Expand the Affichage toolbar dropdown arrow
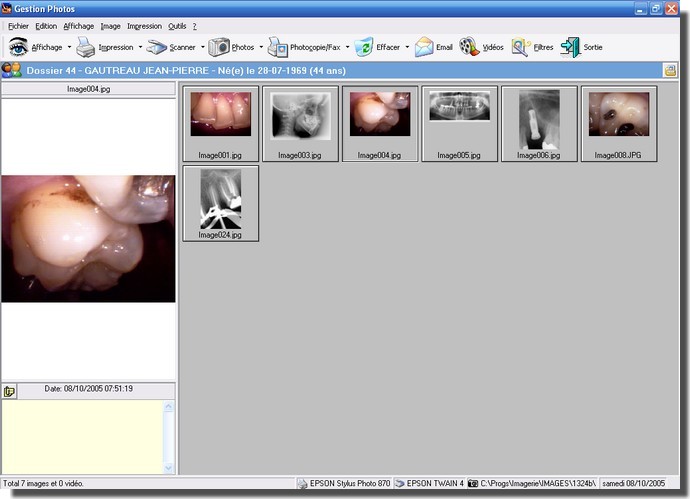Viewport: 690px width, 499px height. [69, 47]
